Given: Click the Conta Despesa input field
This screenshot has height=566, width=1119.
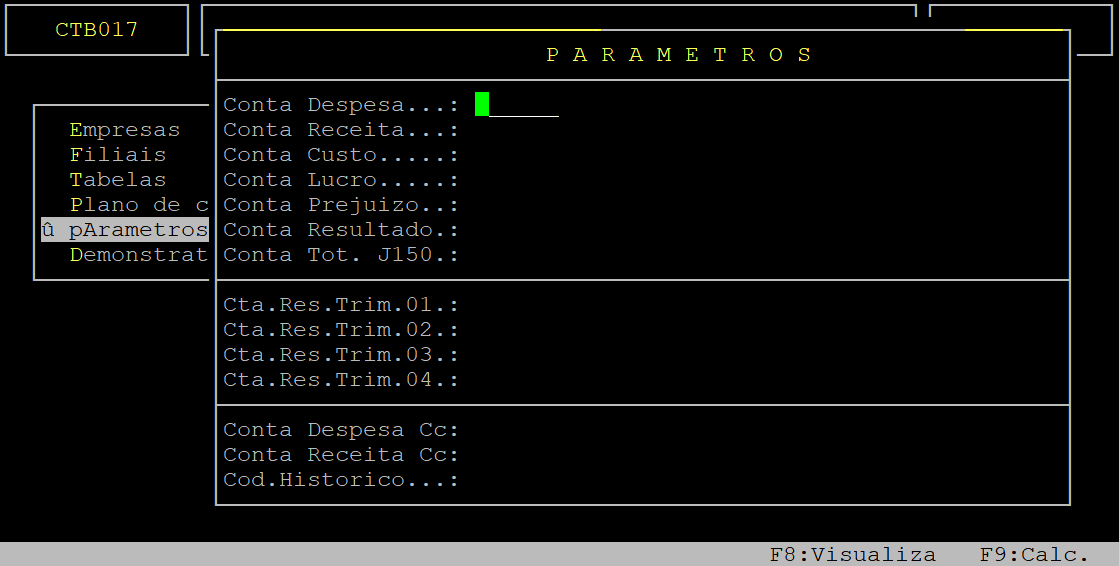Looking at the screenshot, I should pos(517,105).
